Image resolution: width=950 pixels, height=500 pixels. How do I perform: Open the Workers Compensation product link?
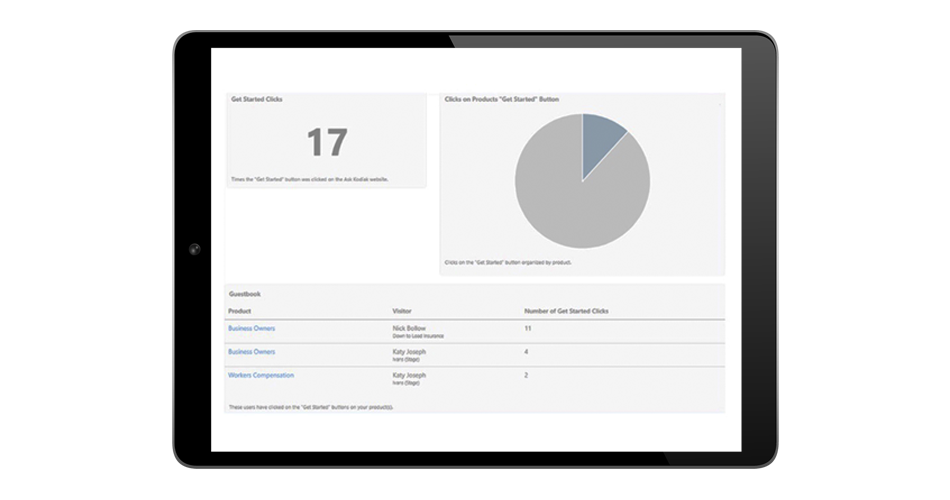pos(261,375)
